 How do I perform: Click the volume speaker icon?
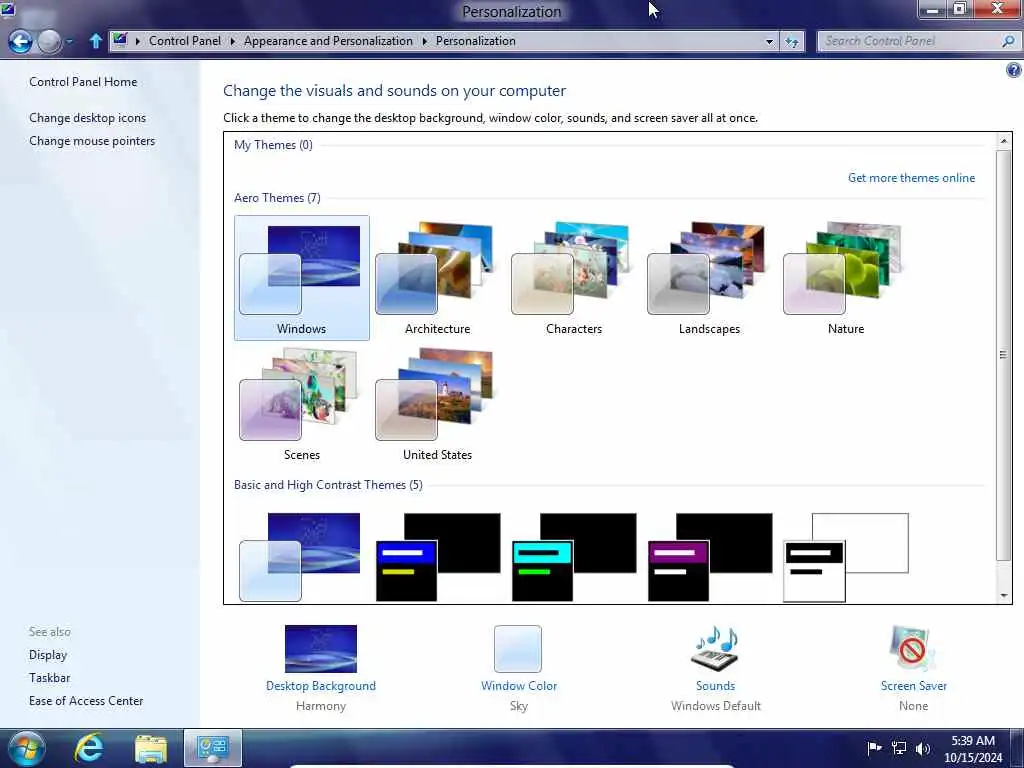(923, 748)
